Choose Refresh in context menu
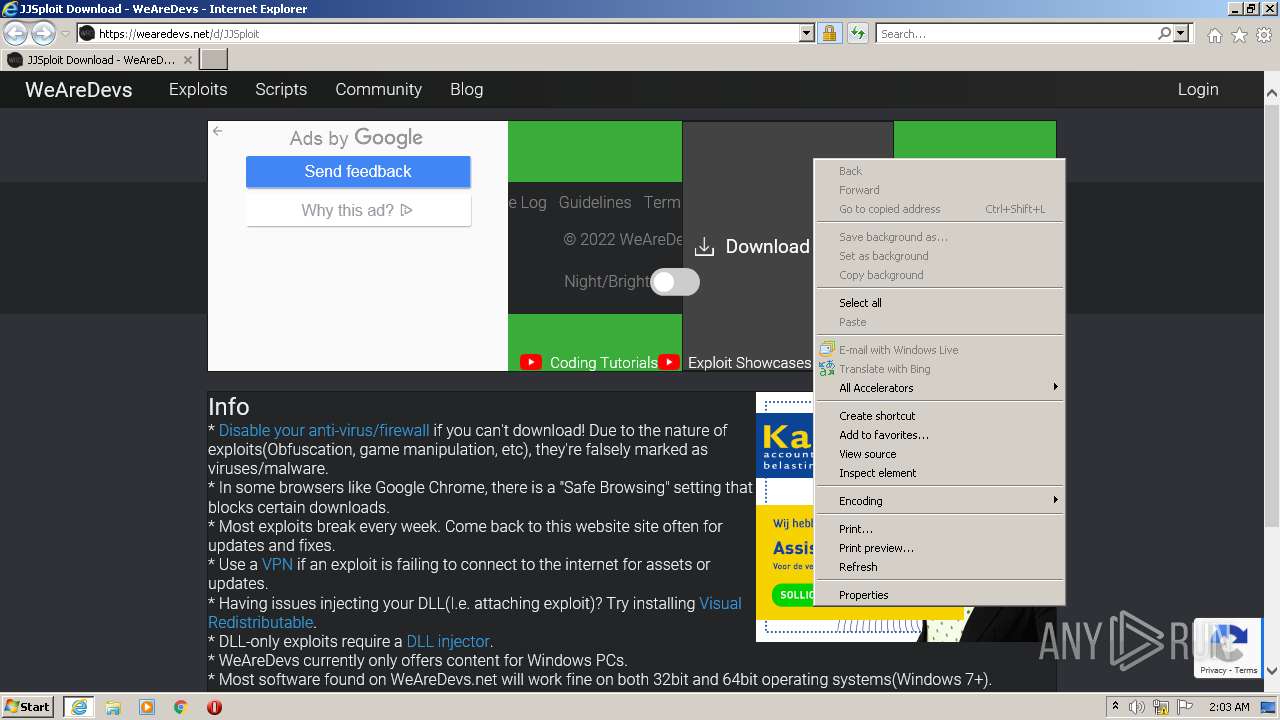 click(x=939, y=567)
